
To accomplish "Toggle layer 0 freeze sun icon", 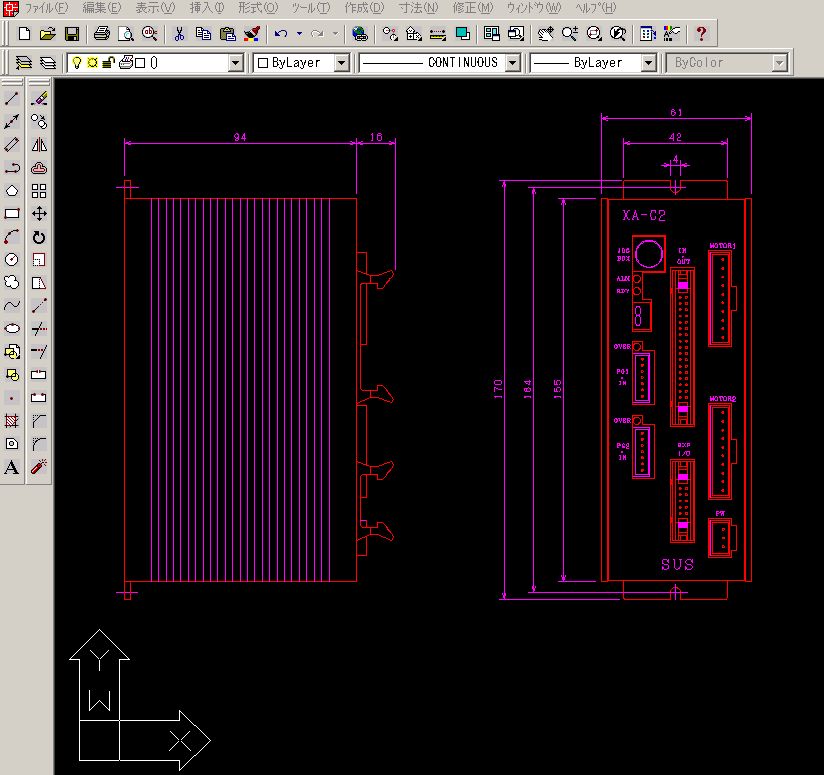I will pos(92,62).
